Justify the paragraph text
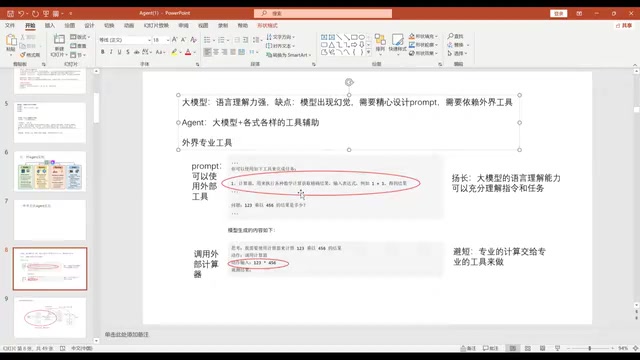The image size is (640, 360). coord(233,52)
